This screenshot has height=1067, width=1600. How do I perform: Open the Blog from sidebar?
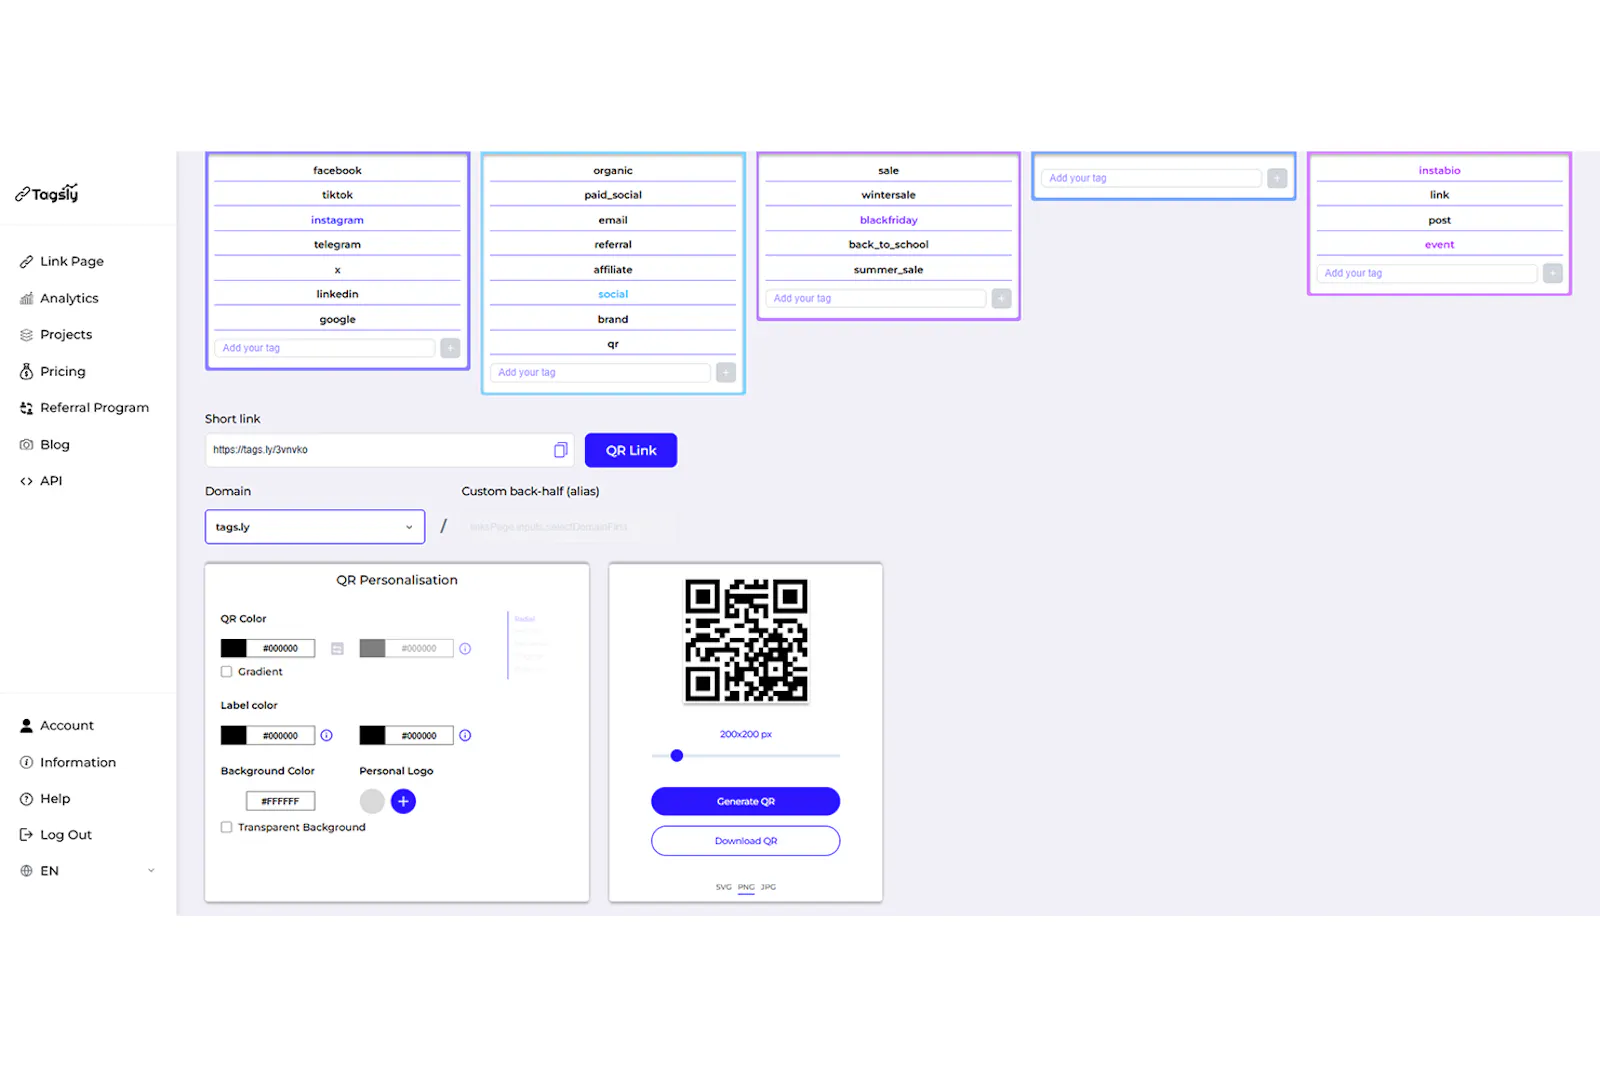click(45, 444)
